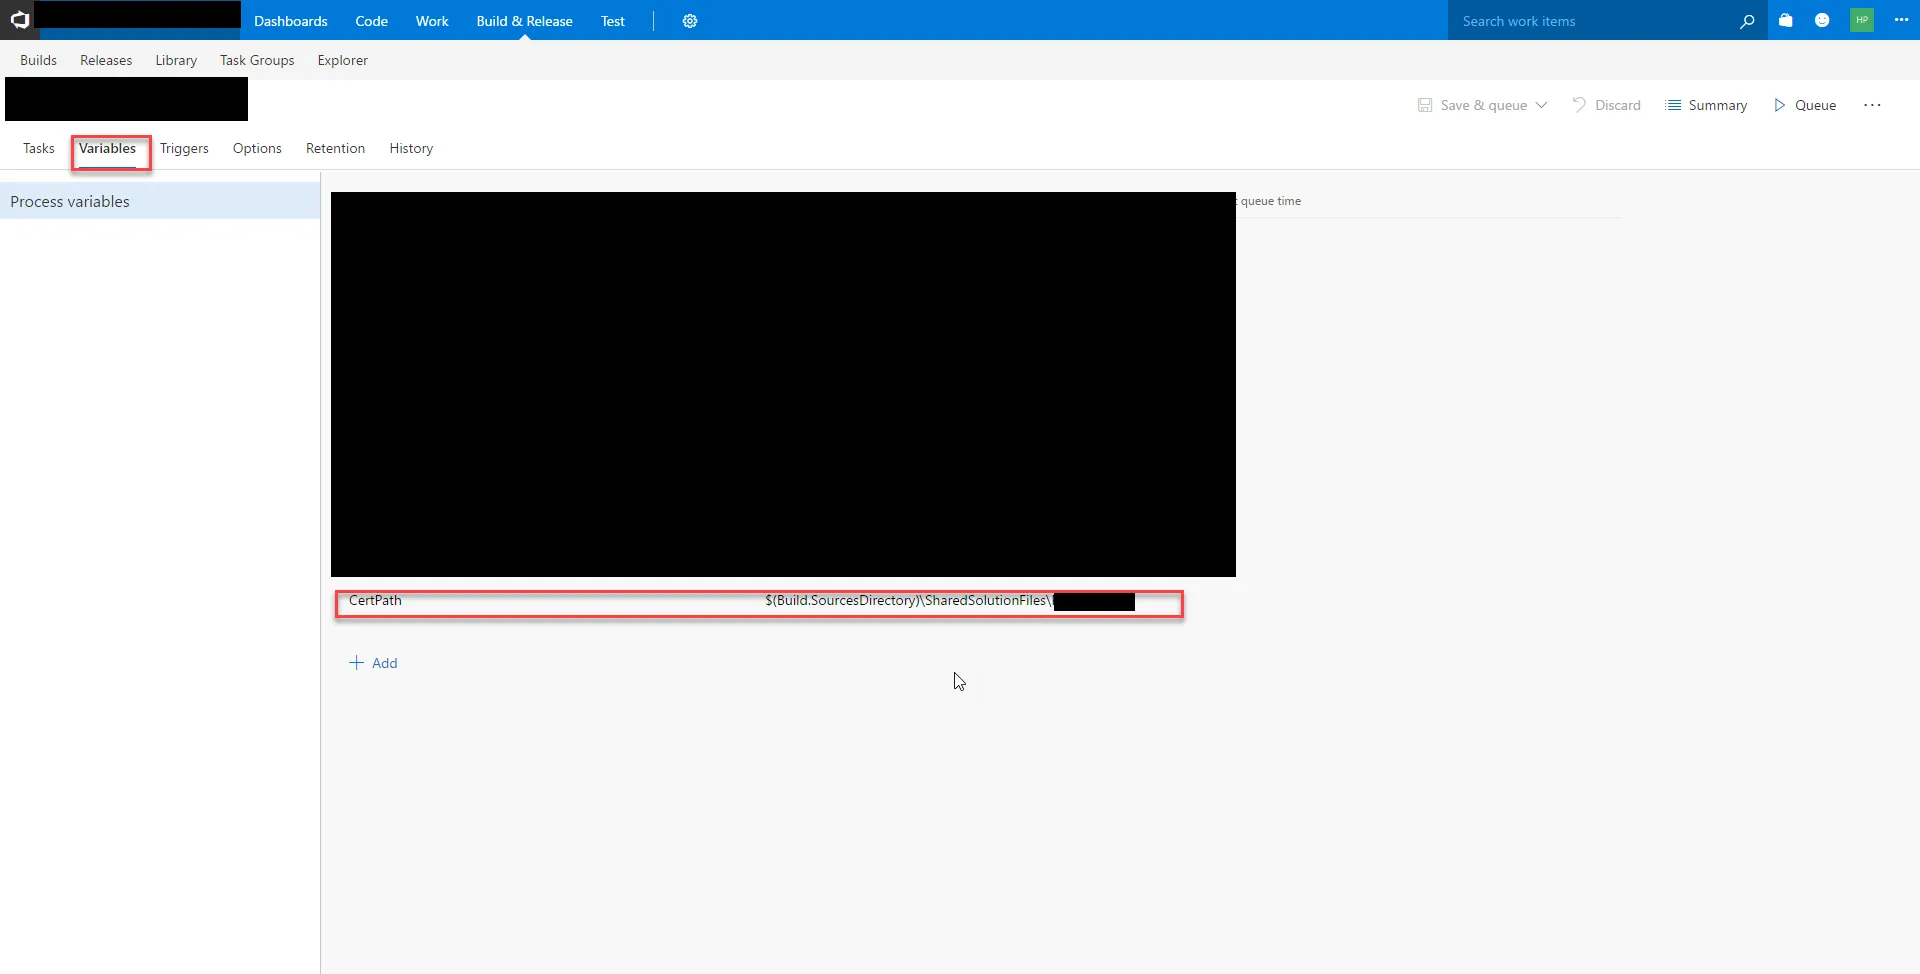Switch to the Triggers tab

pos(184,148)
